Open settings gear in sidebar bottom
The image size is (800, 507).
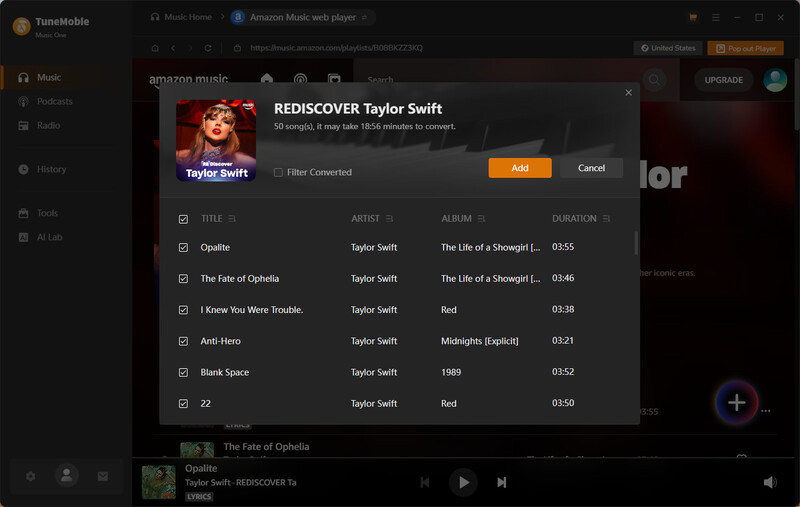coord(31,476)
